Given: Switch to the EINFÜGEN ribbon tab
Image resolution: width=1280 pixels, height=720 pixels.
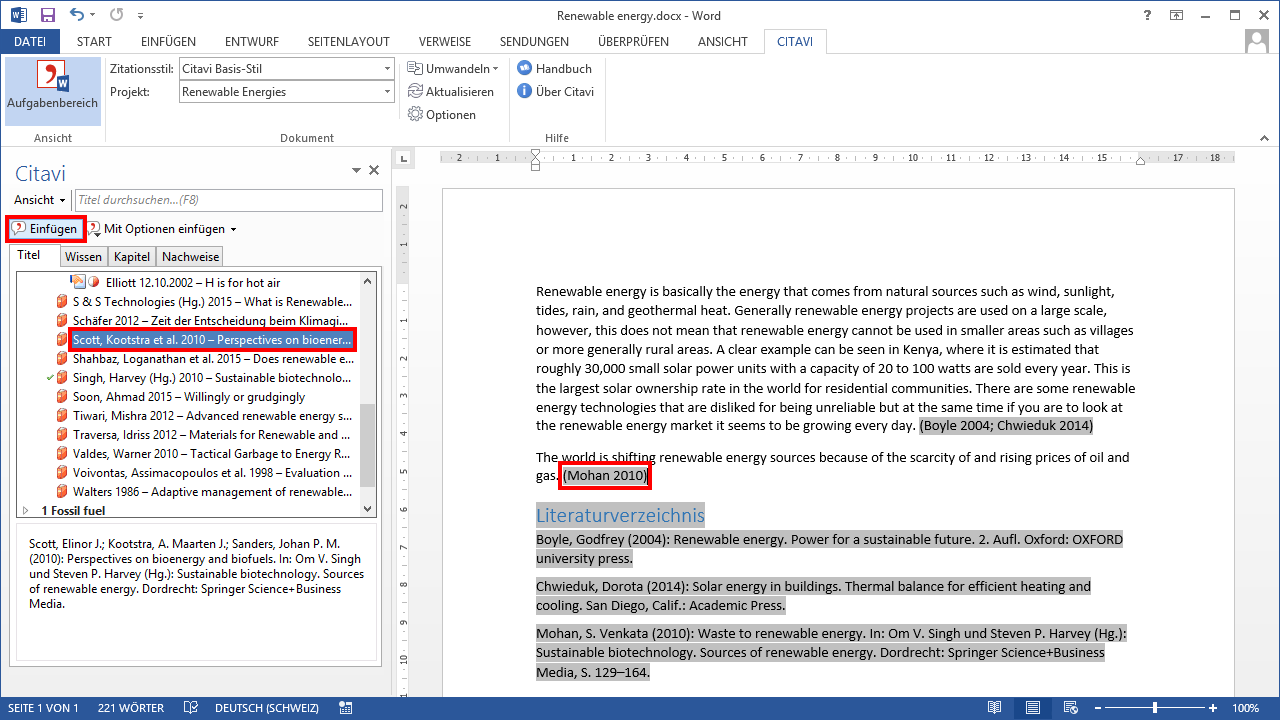Looking at the screenshot, I should pyautogui.click(x=168, y=41).
